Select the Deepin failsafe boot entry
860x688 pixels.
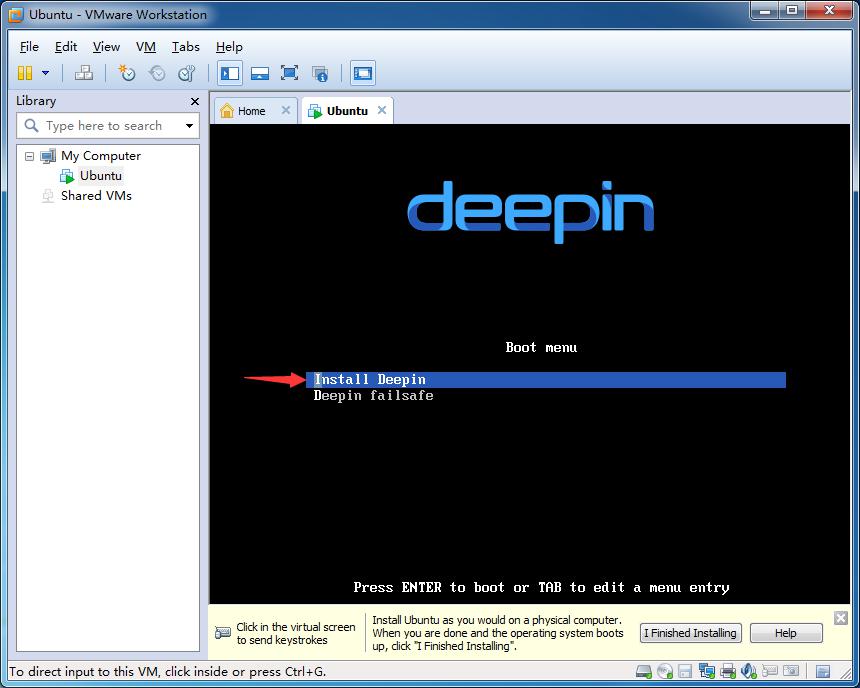coord(374,396)
